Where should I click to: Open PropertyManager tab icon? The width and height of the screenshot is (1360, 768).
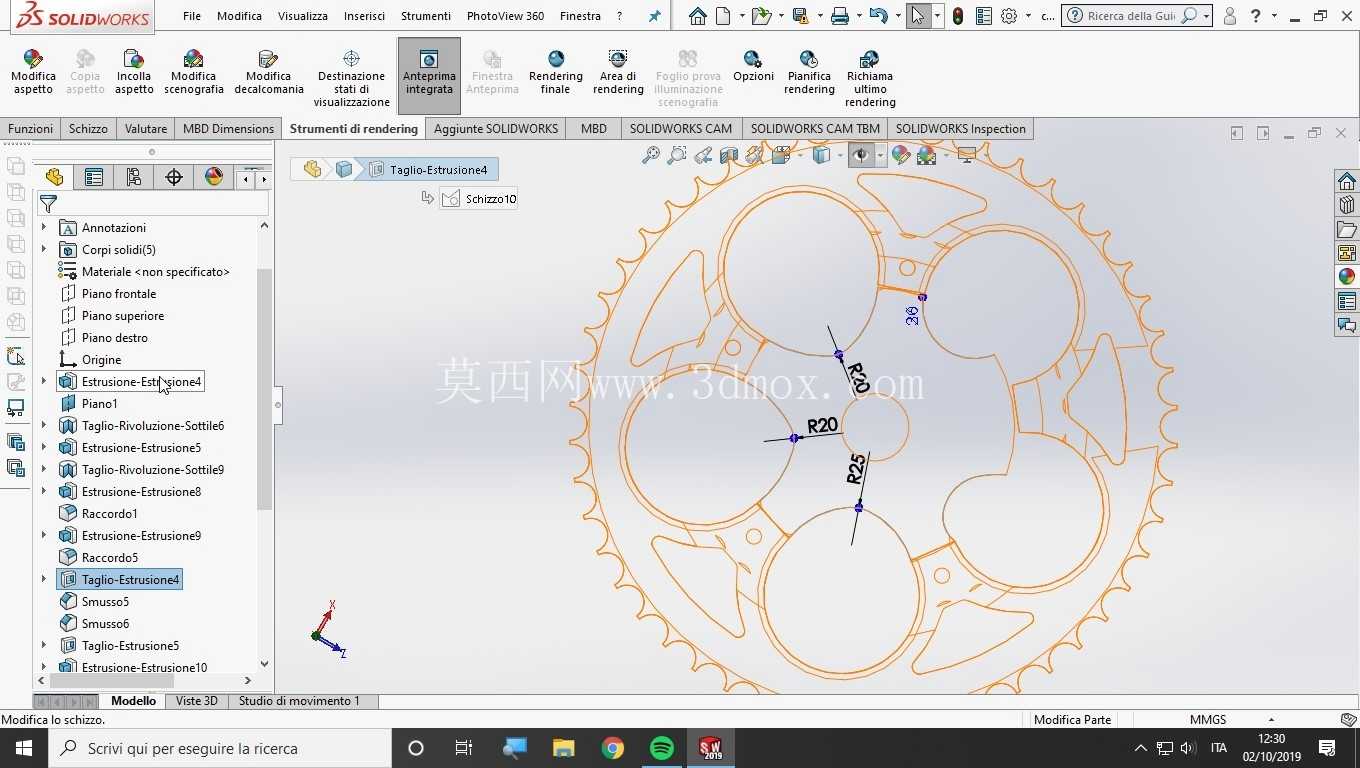[94, 177]
